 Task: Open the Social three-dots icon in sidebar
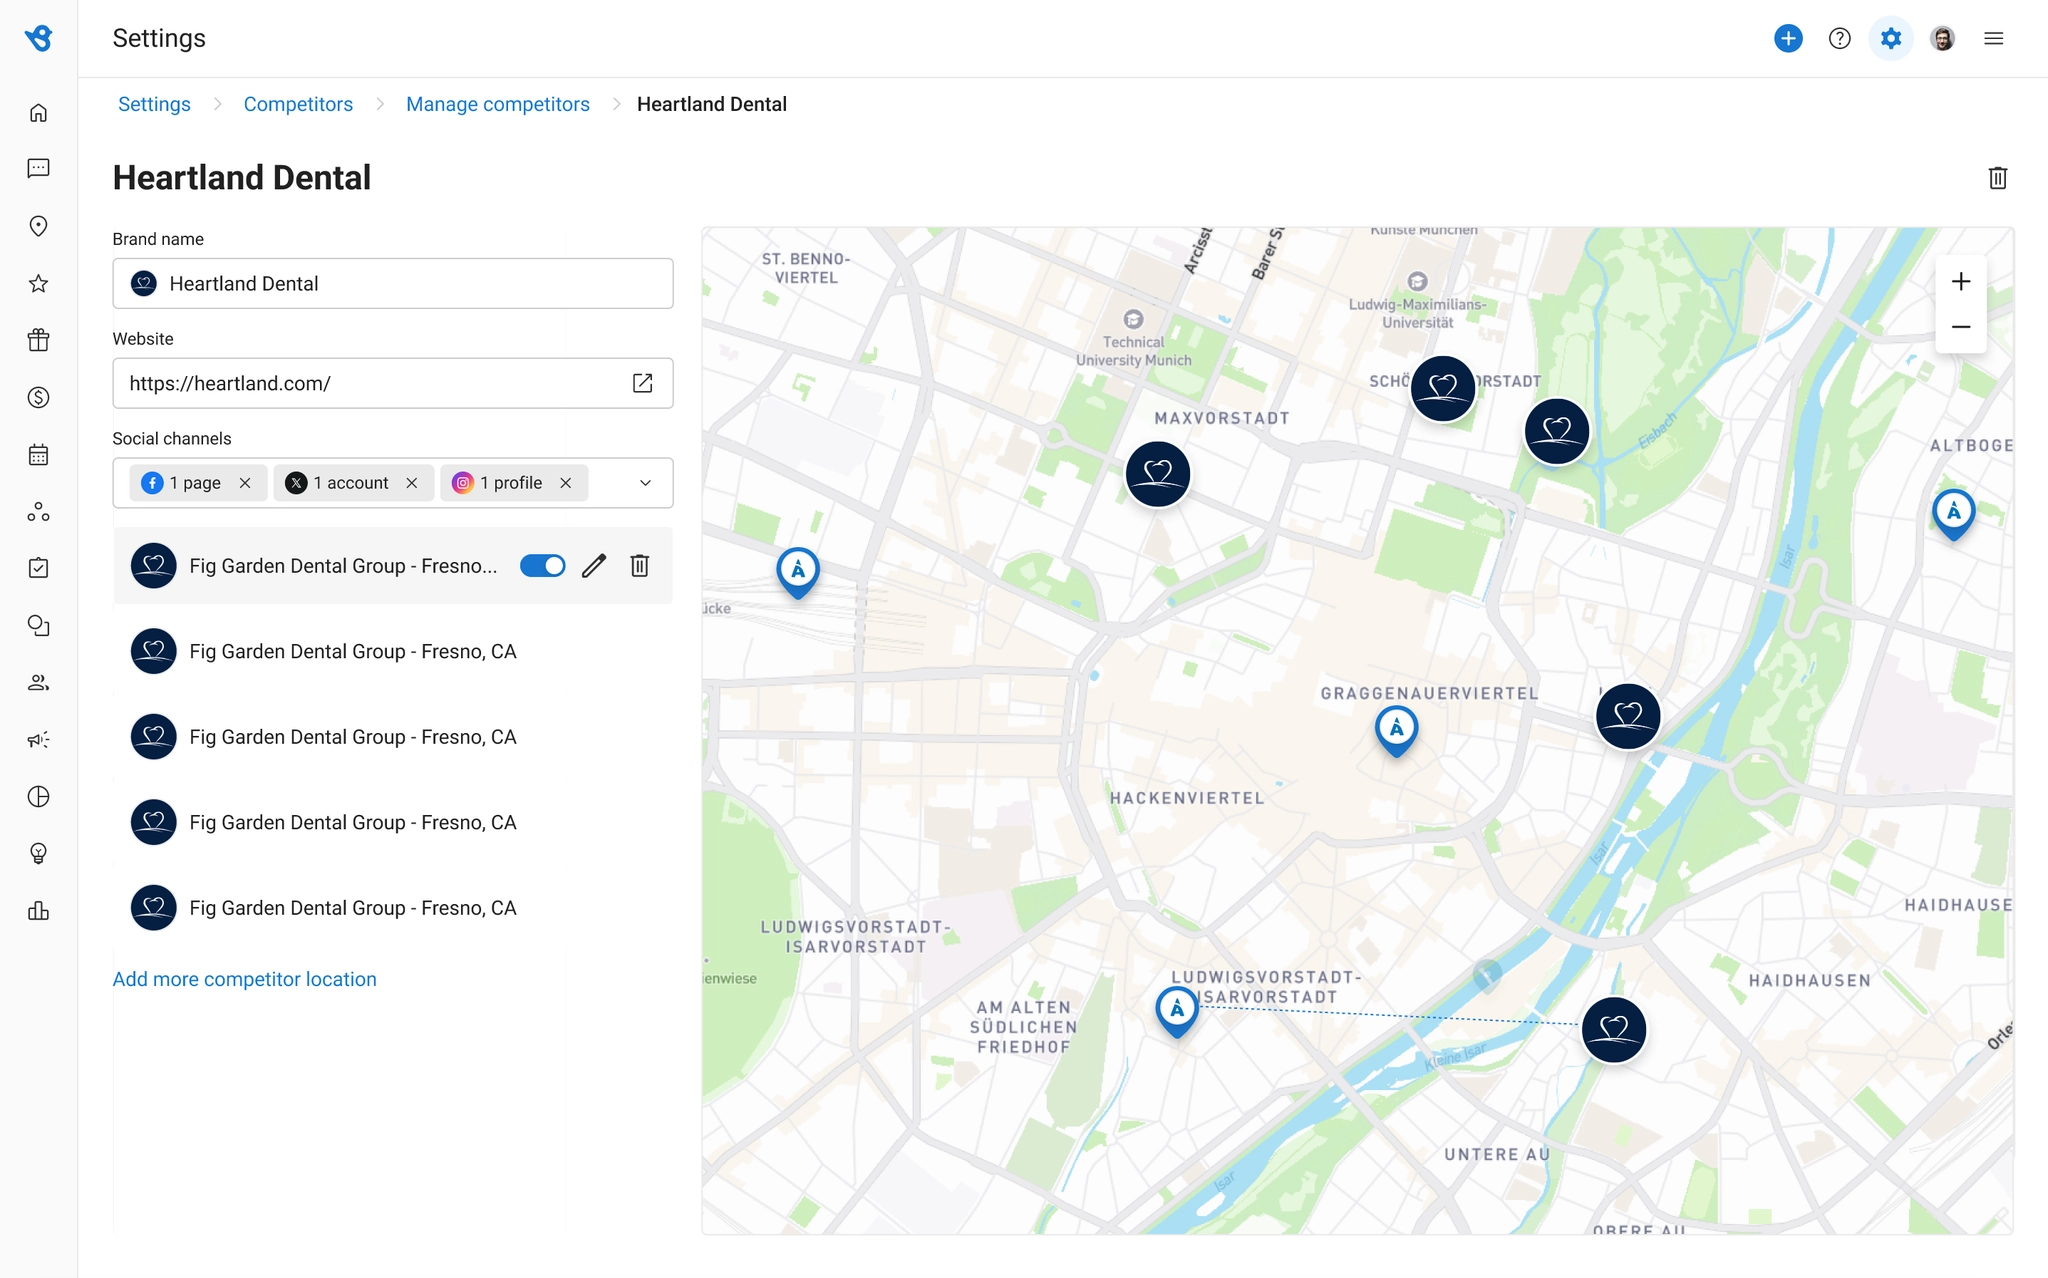[x=38, y=512]
